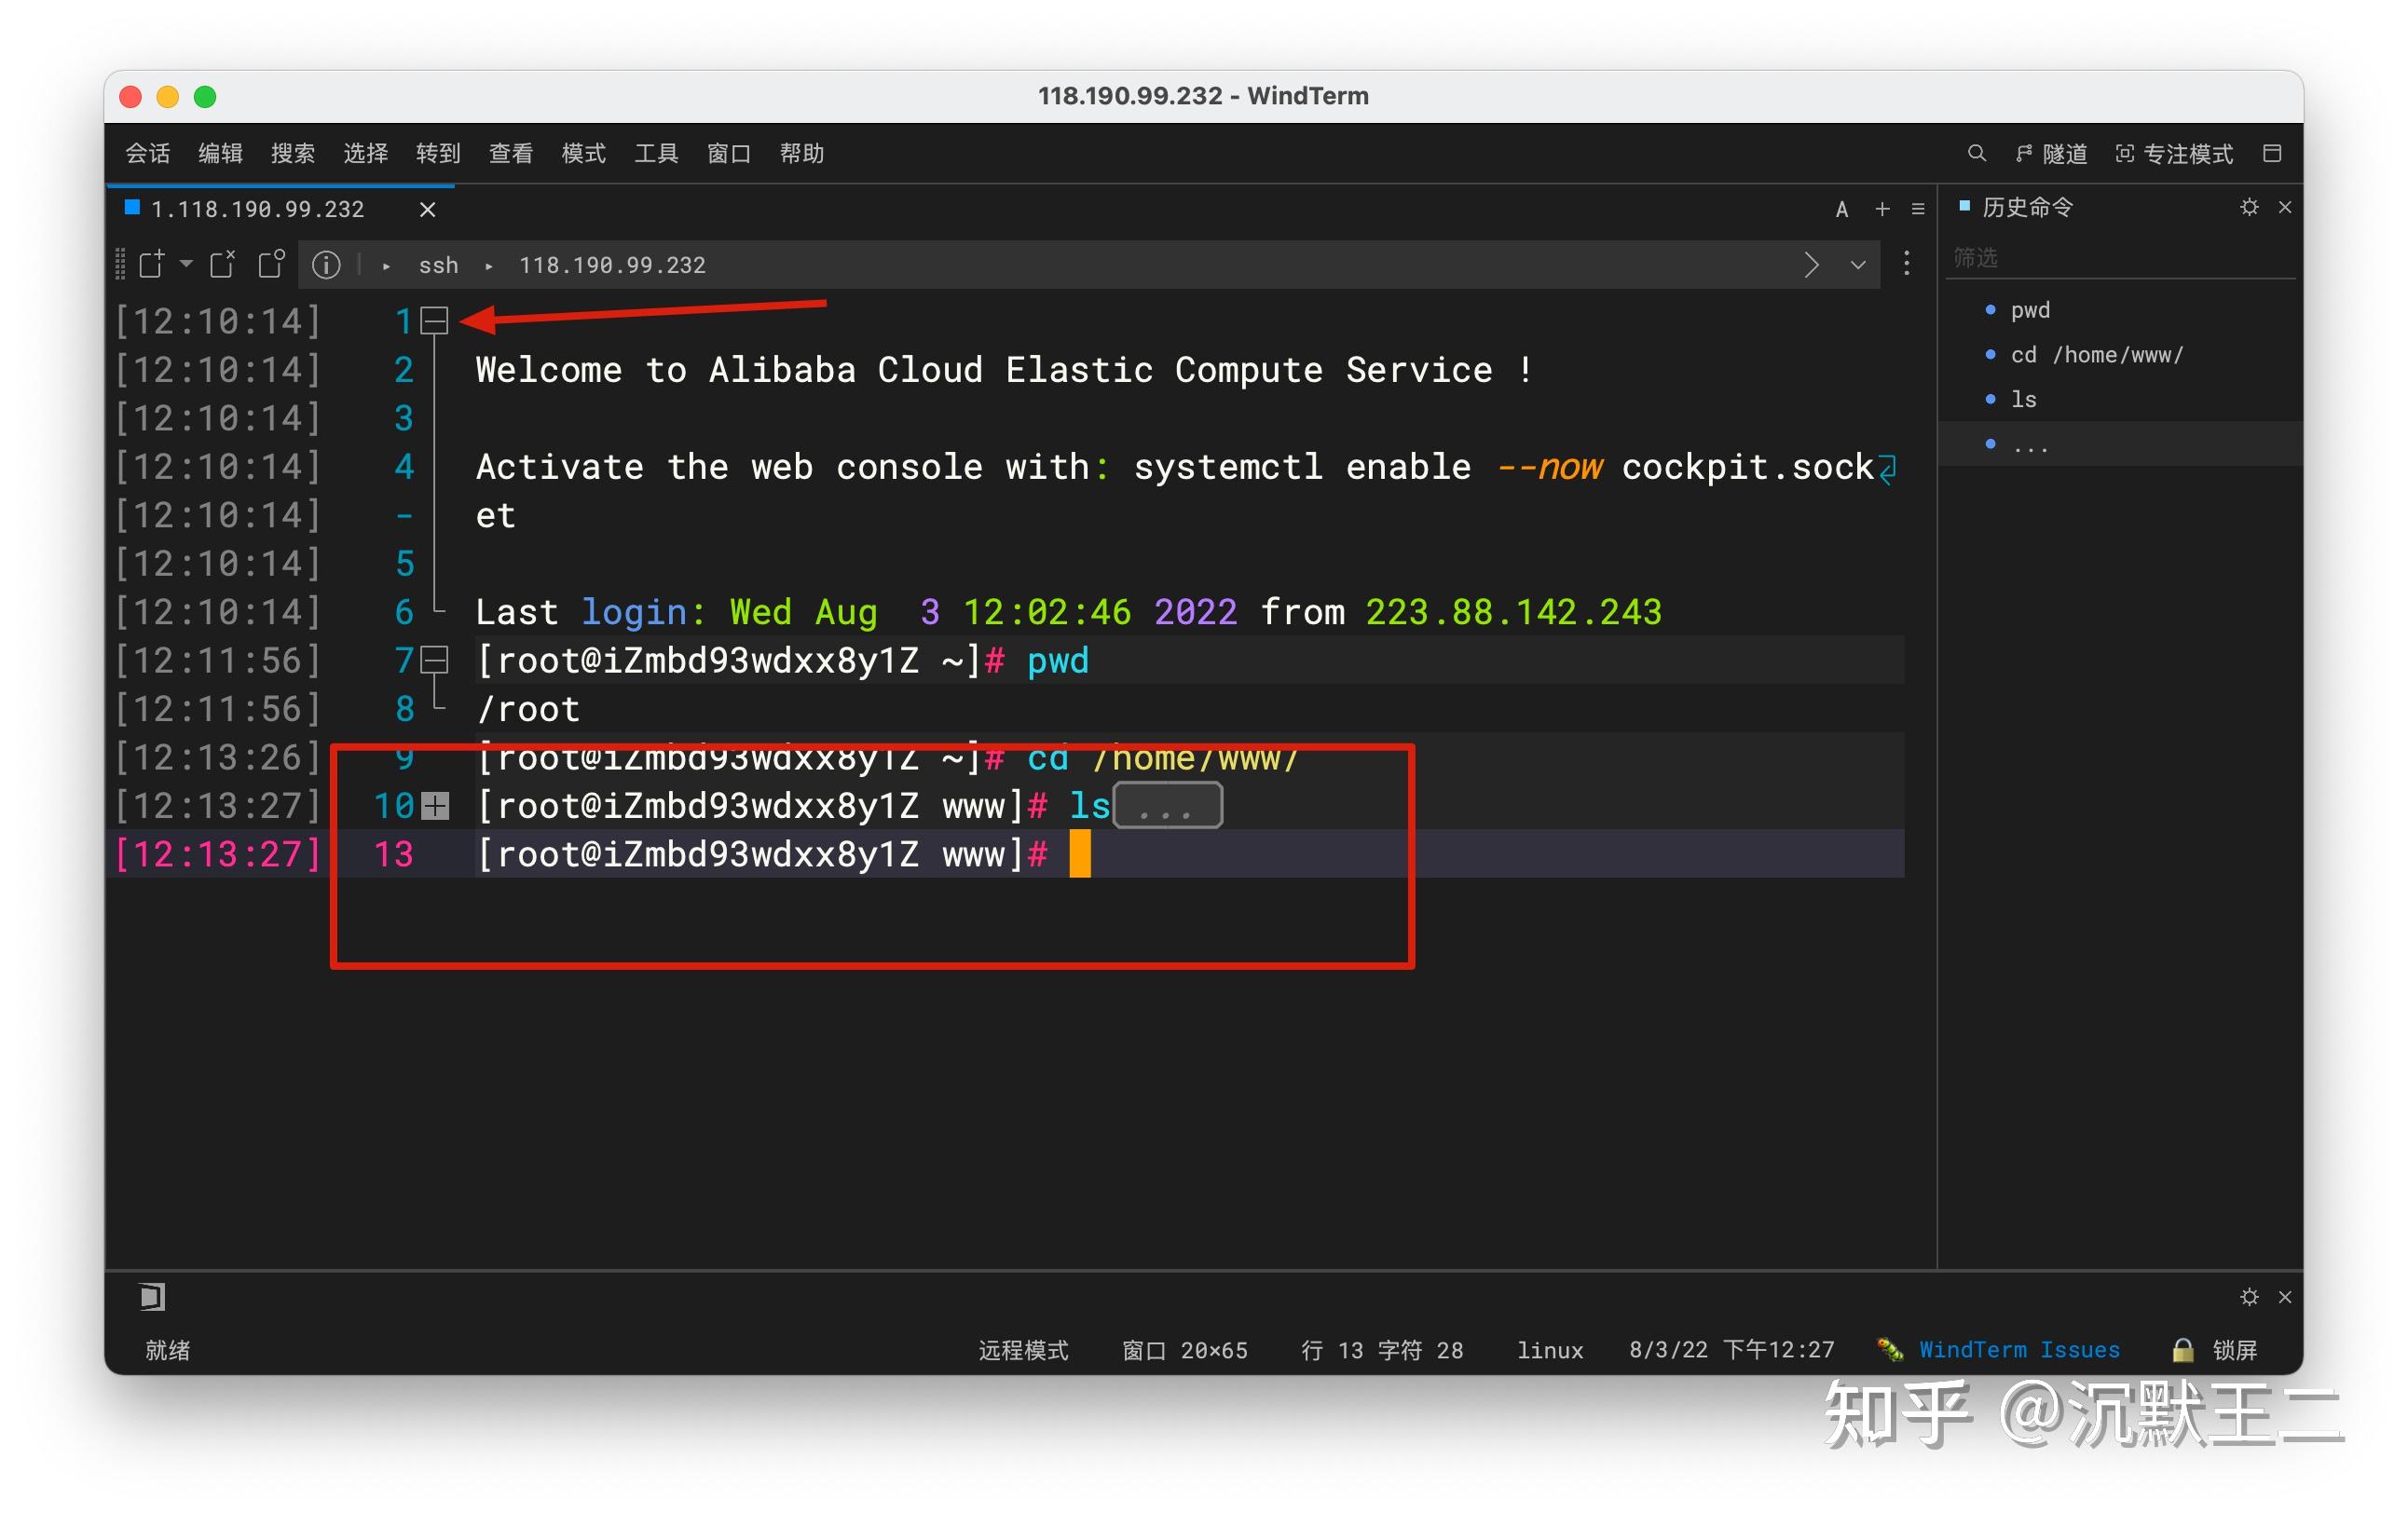Enable 专注模式 focus mode

point(2174,153)
